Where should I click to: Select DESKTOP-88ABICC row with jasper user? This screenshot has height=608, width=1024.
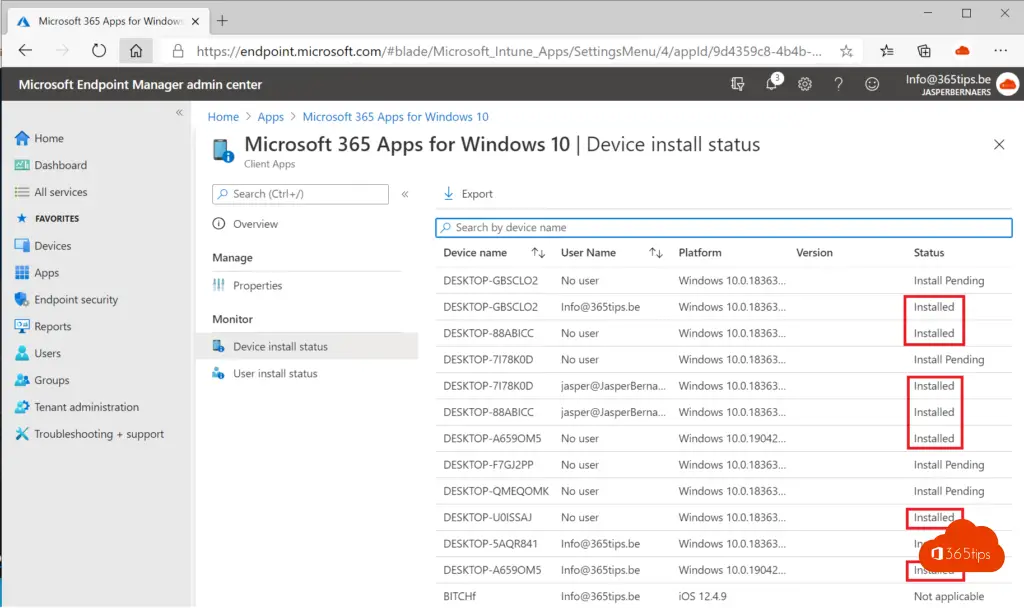click(724, 411)
